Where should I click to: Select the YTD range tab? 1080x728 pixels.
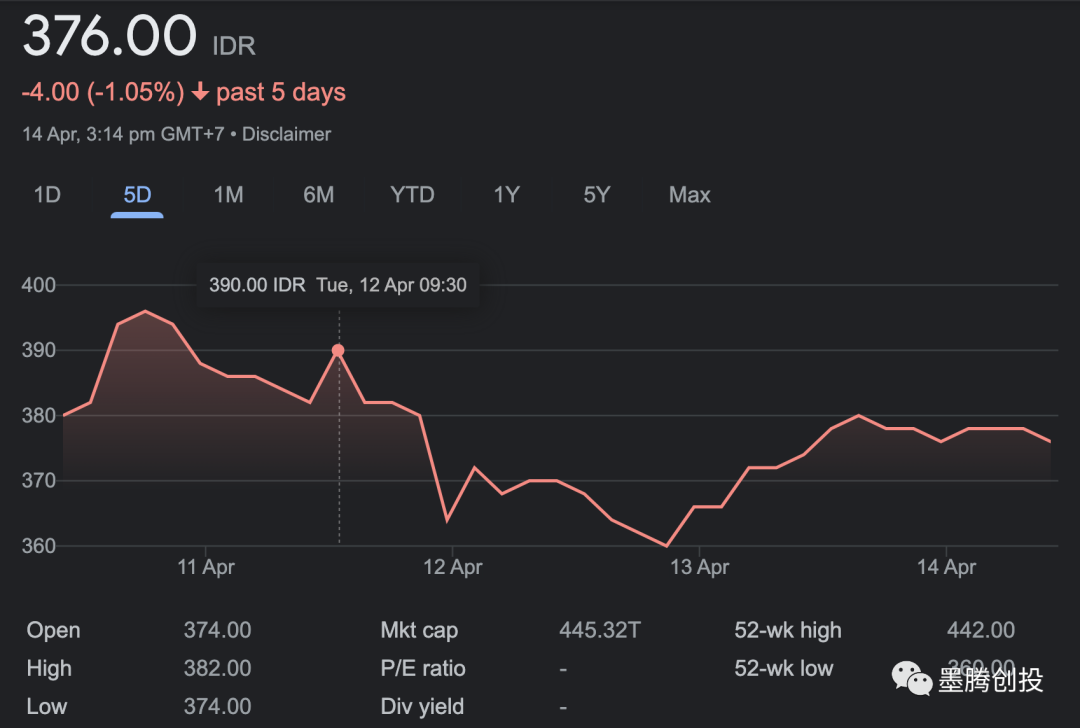412,195
